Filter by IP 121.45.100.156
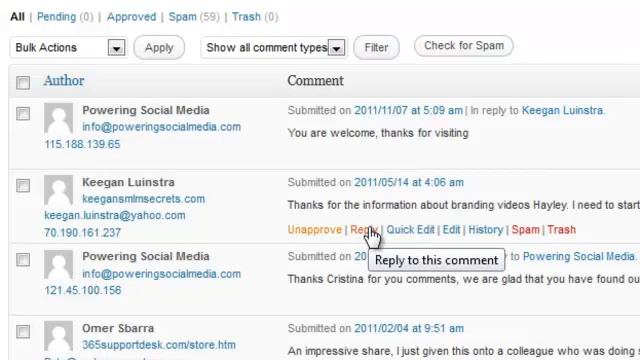The height and width of the screenshot is (360, 640). tap(82, 290)
